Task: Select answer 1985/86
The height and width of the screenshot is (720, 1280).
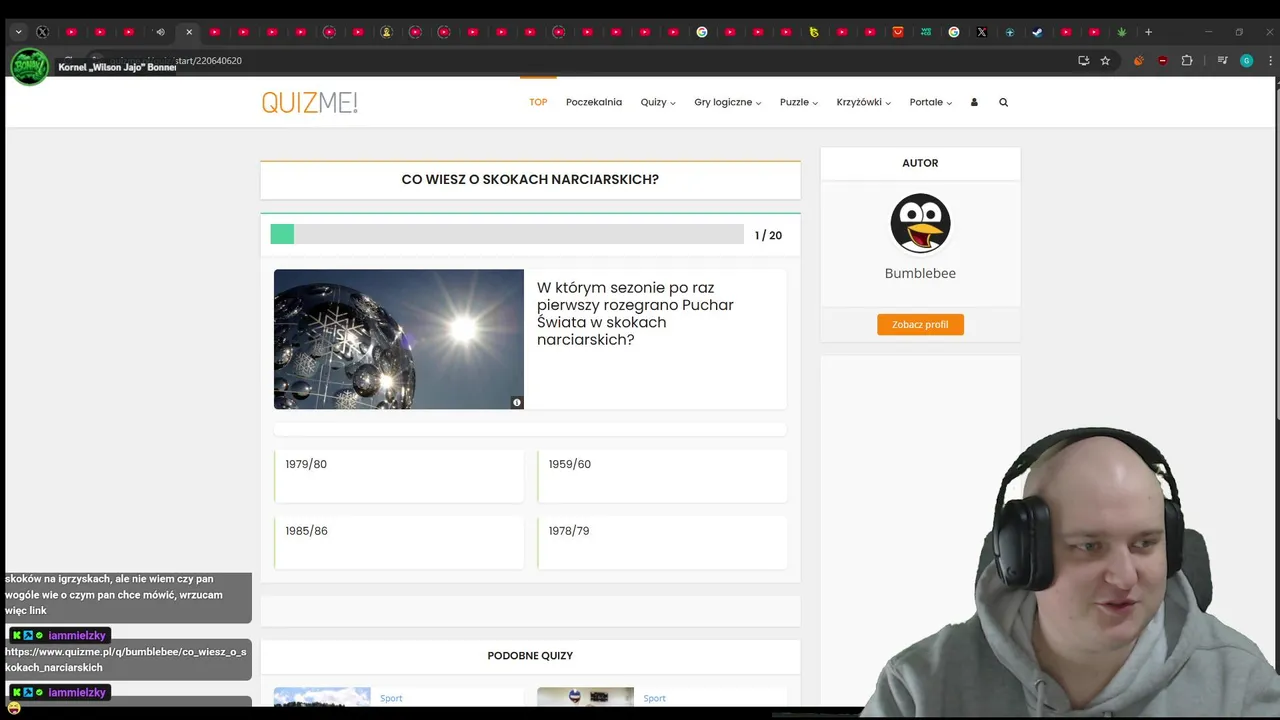Action: click(x=398, y=542)
